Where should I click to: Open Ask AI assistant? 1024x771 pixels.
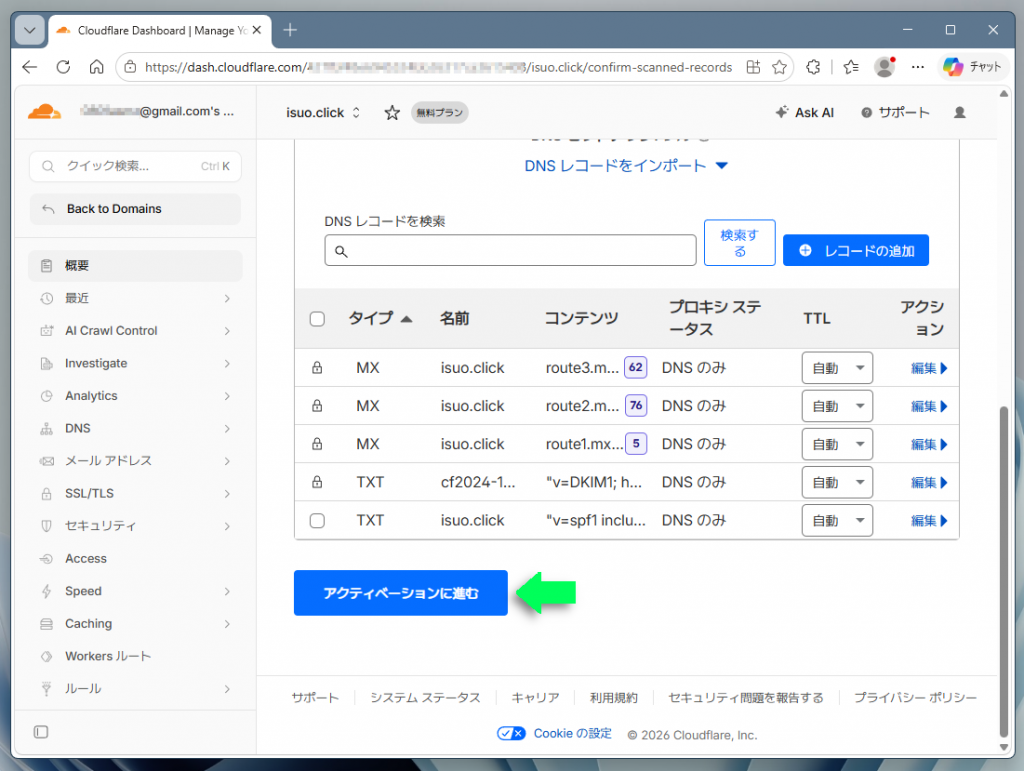pos(805,112)
